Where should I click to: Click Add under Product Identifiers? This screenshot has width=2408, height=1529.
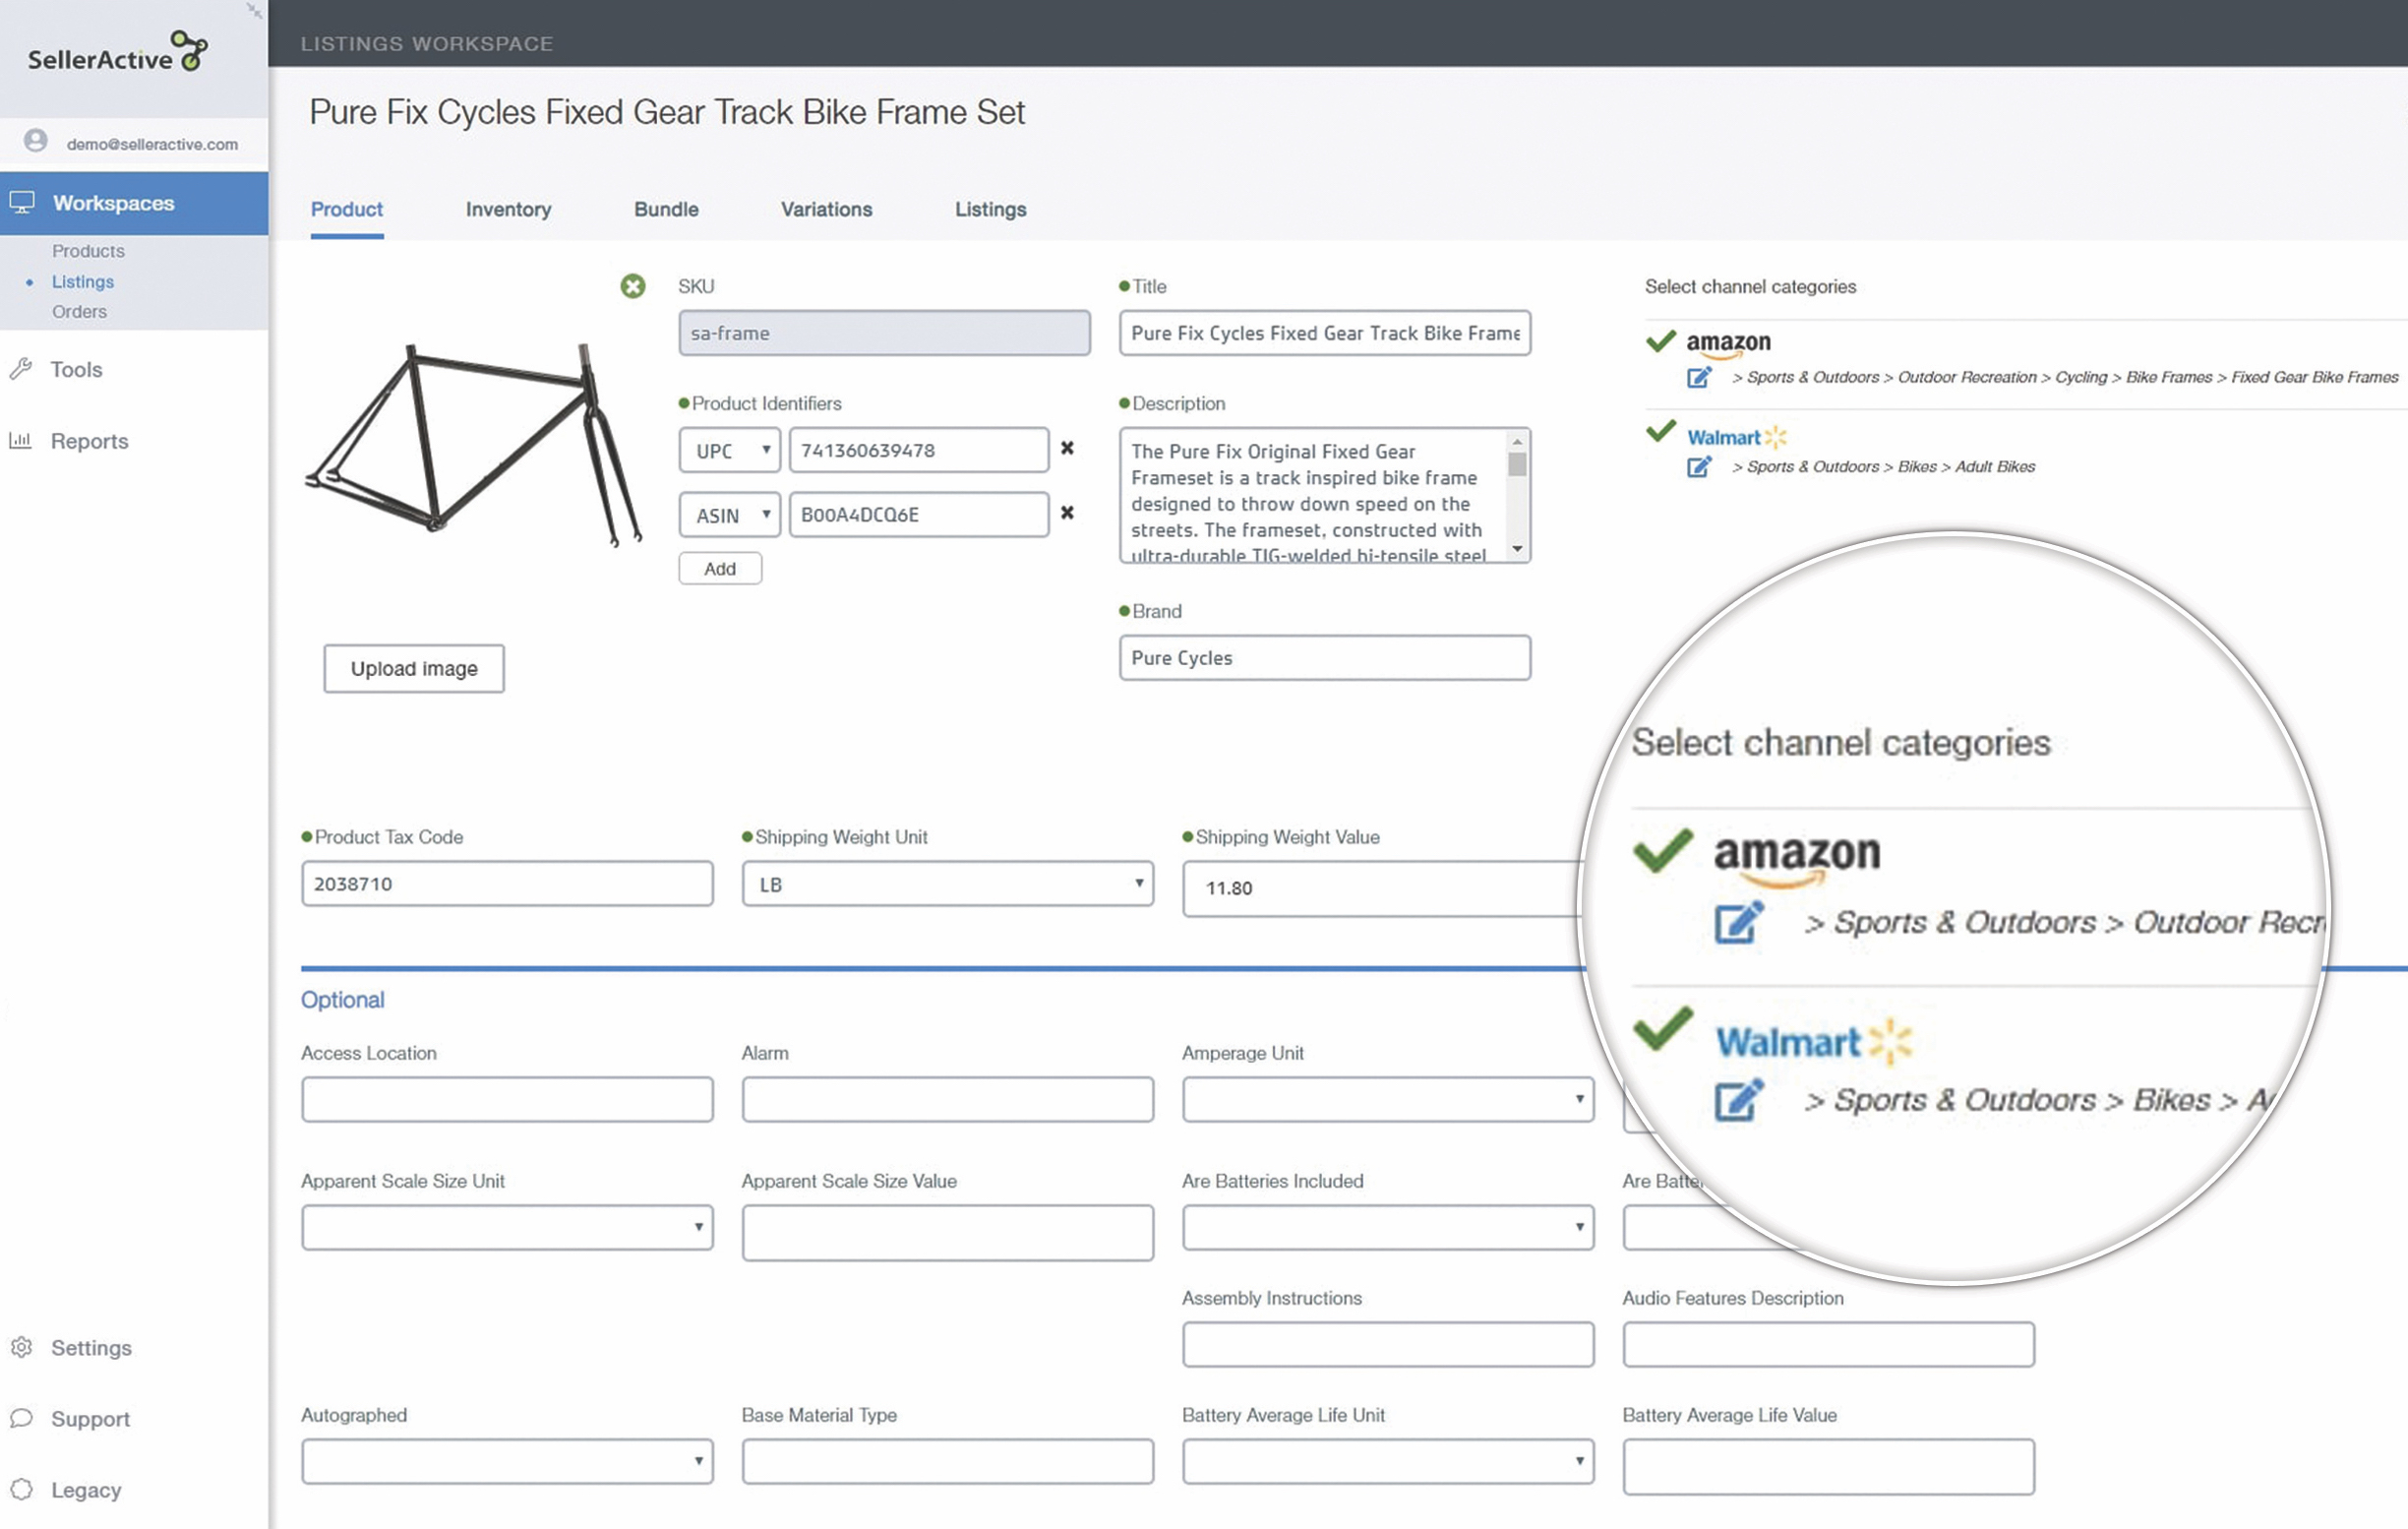719,568
